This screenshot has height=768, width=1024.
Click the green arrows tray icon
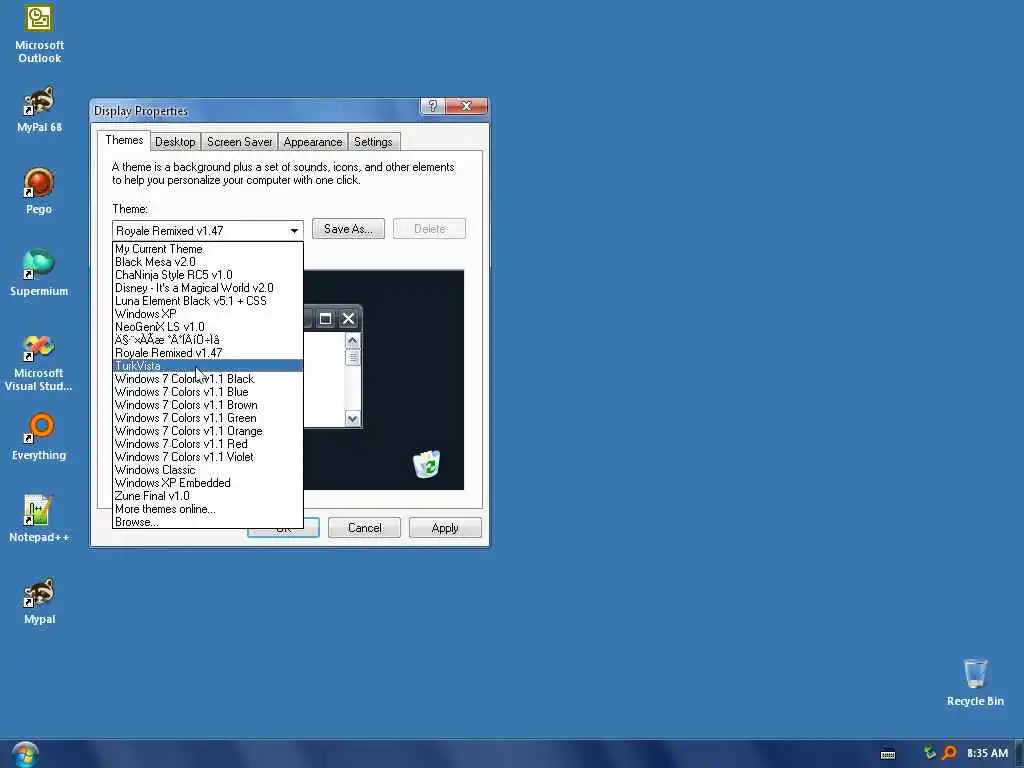click(x=930, y=753)
